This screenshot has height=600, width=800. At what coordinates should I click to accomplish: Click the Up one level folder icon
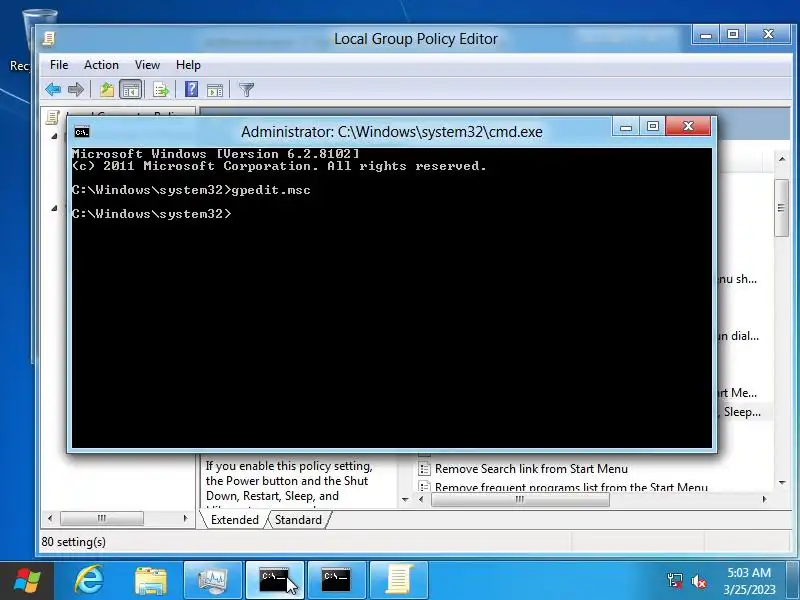coord(107,90)
